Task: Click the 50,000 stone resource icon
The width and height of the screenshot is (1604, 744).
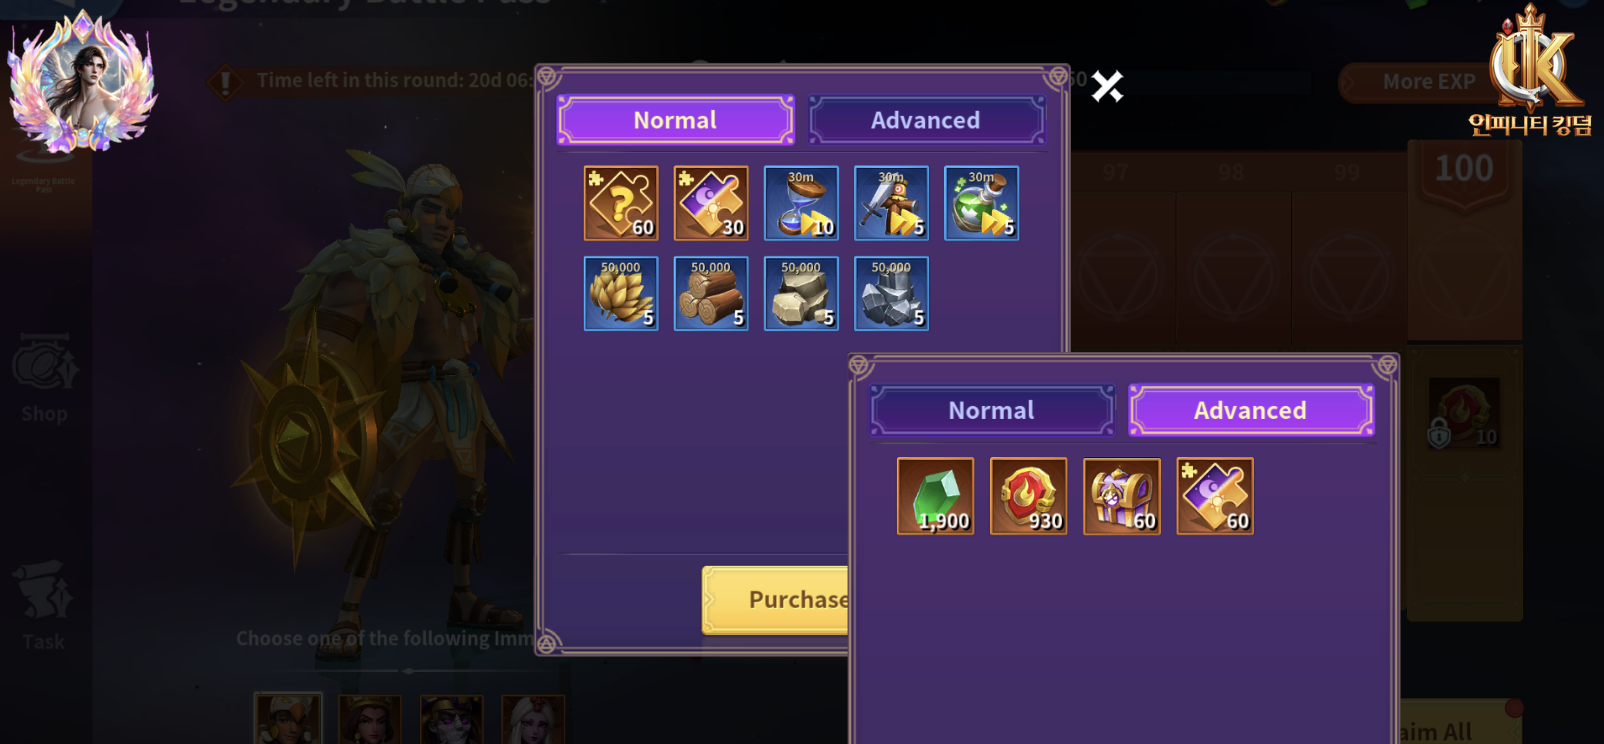Action: coord(801,293)
